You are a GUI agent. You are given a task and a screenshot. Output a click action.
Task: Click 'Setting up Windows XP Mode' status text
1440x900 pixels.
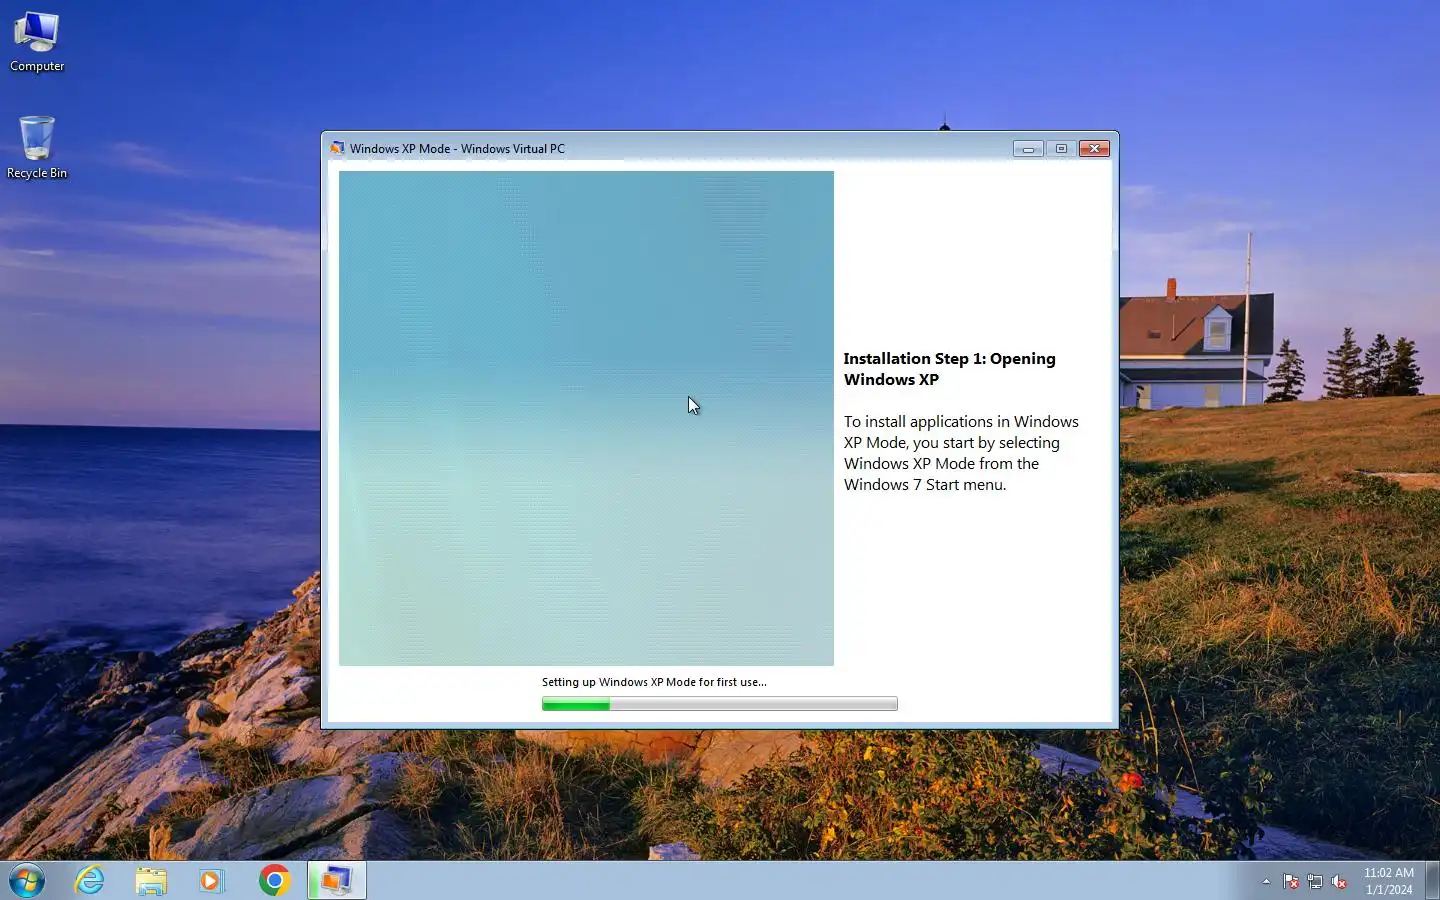coord(654,682)
